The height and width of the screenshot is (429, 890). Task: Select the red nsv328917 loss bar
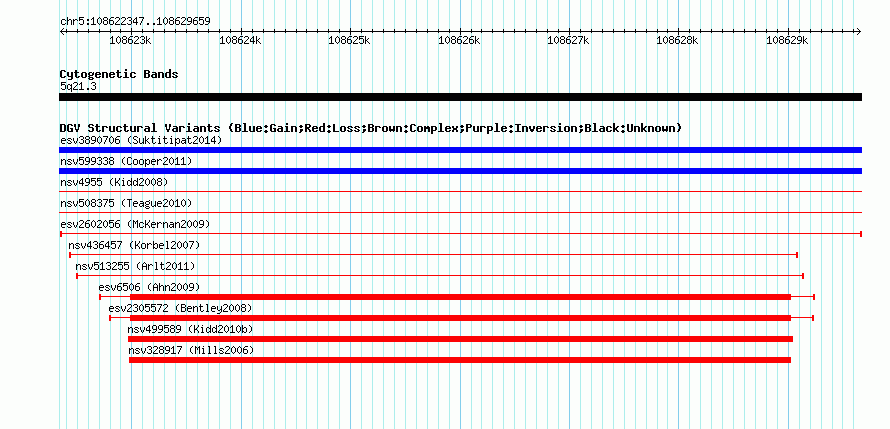point(460,360)
